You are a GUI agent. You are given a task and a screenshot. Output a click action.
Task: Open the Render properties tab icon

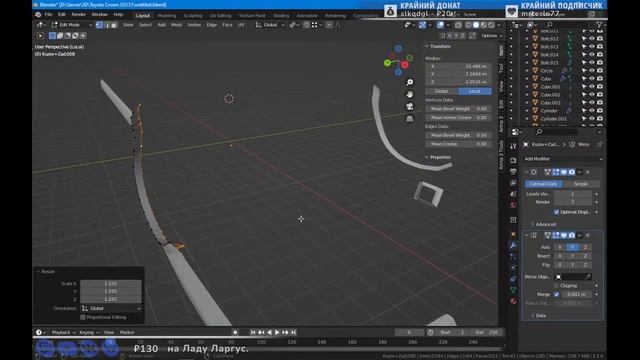[x=513, y=160]
